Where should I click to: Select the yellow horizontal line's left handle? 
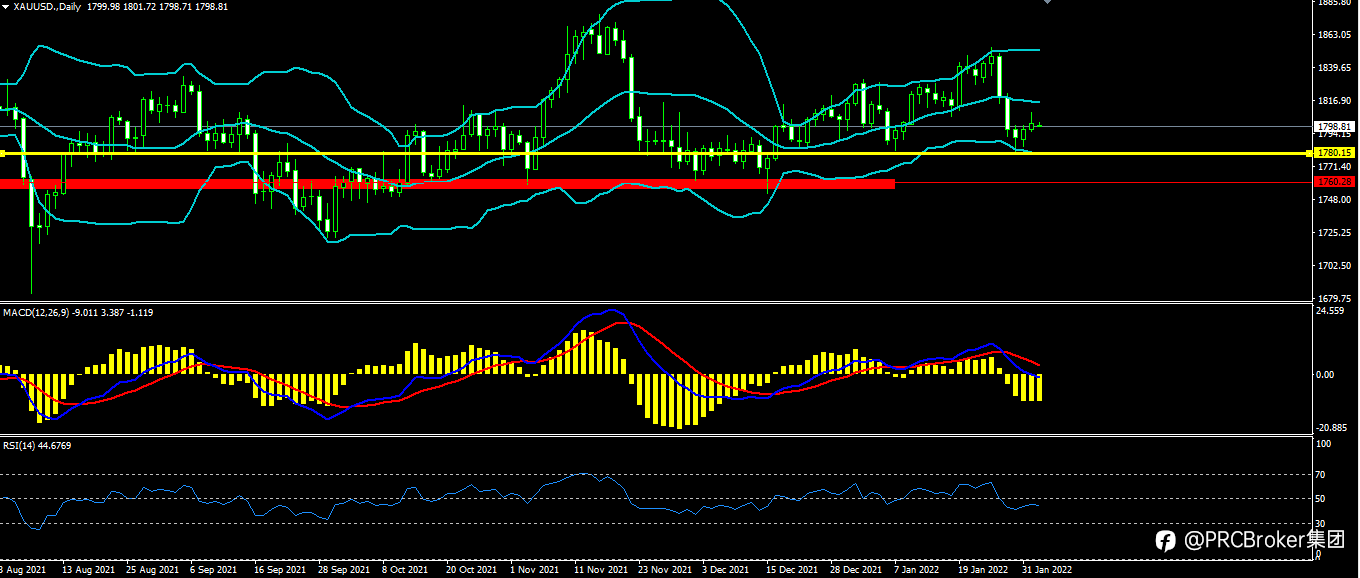point(3,153)
